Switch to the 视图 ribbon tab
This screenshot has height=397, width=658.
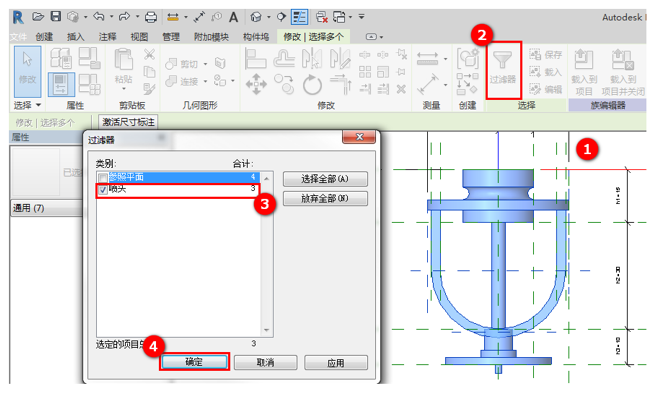139,37
